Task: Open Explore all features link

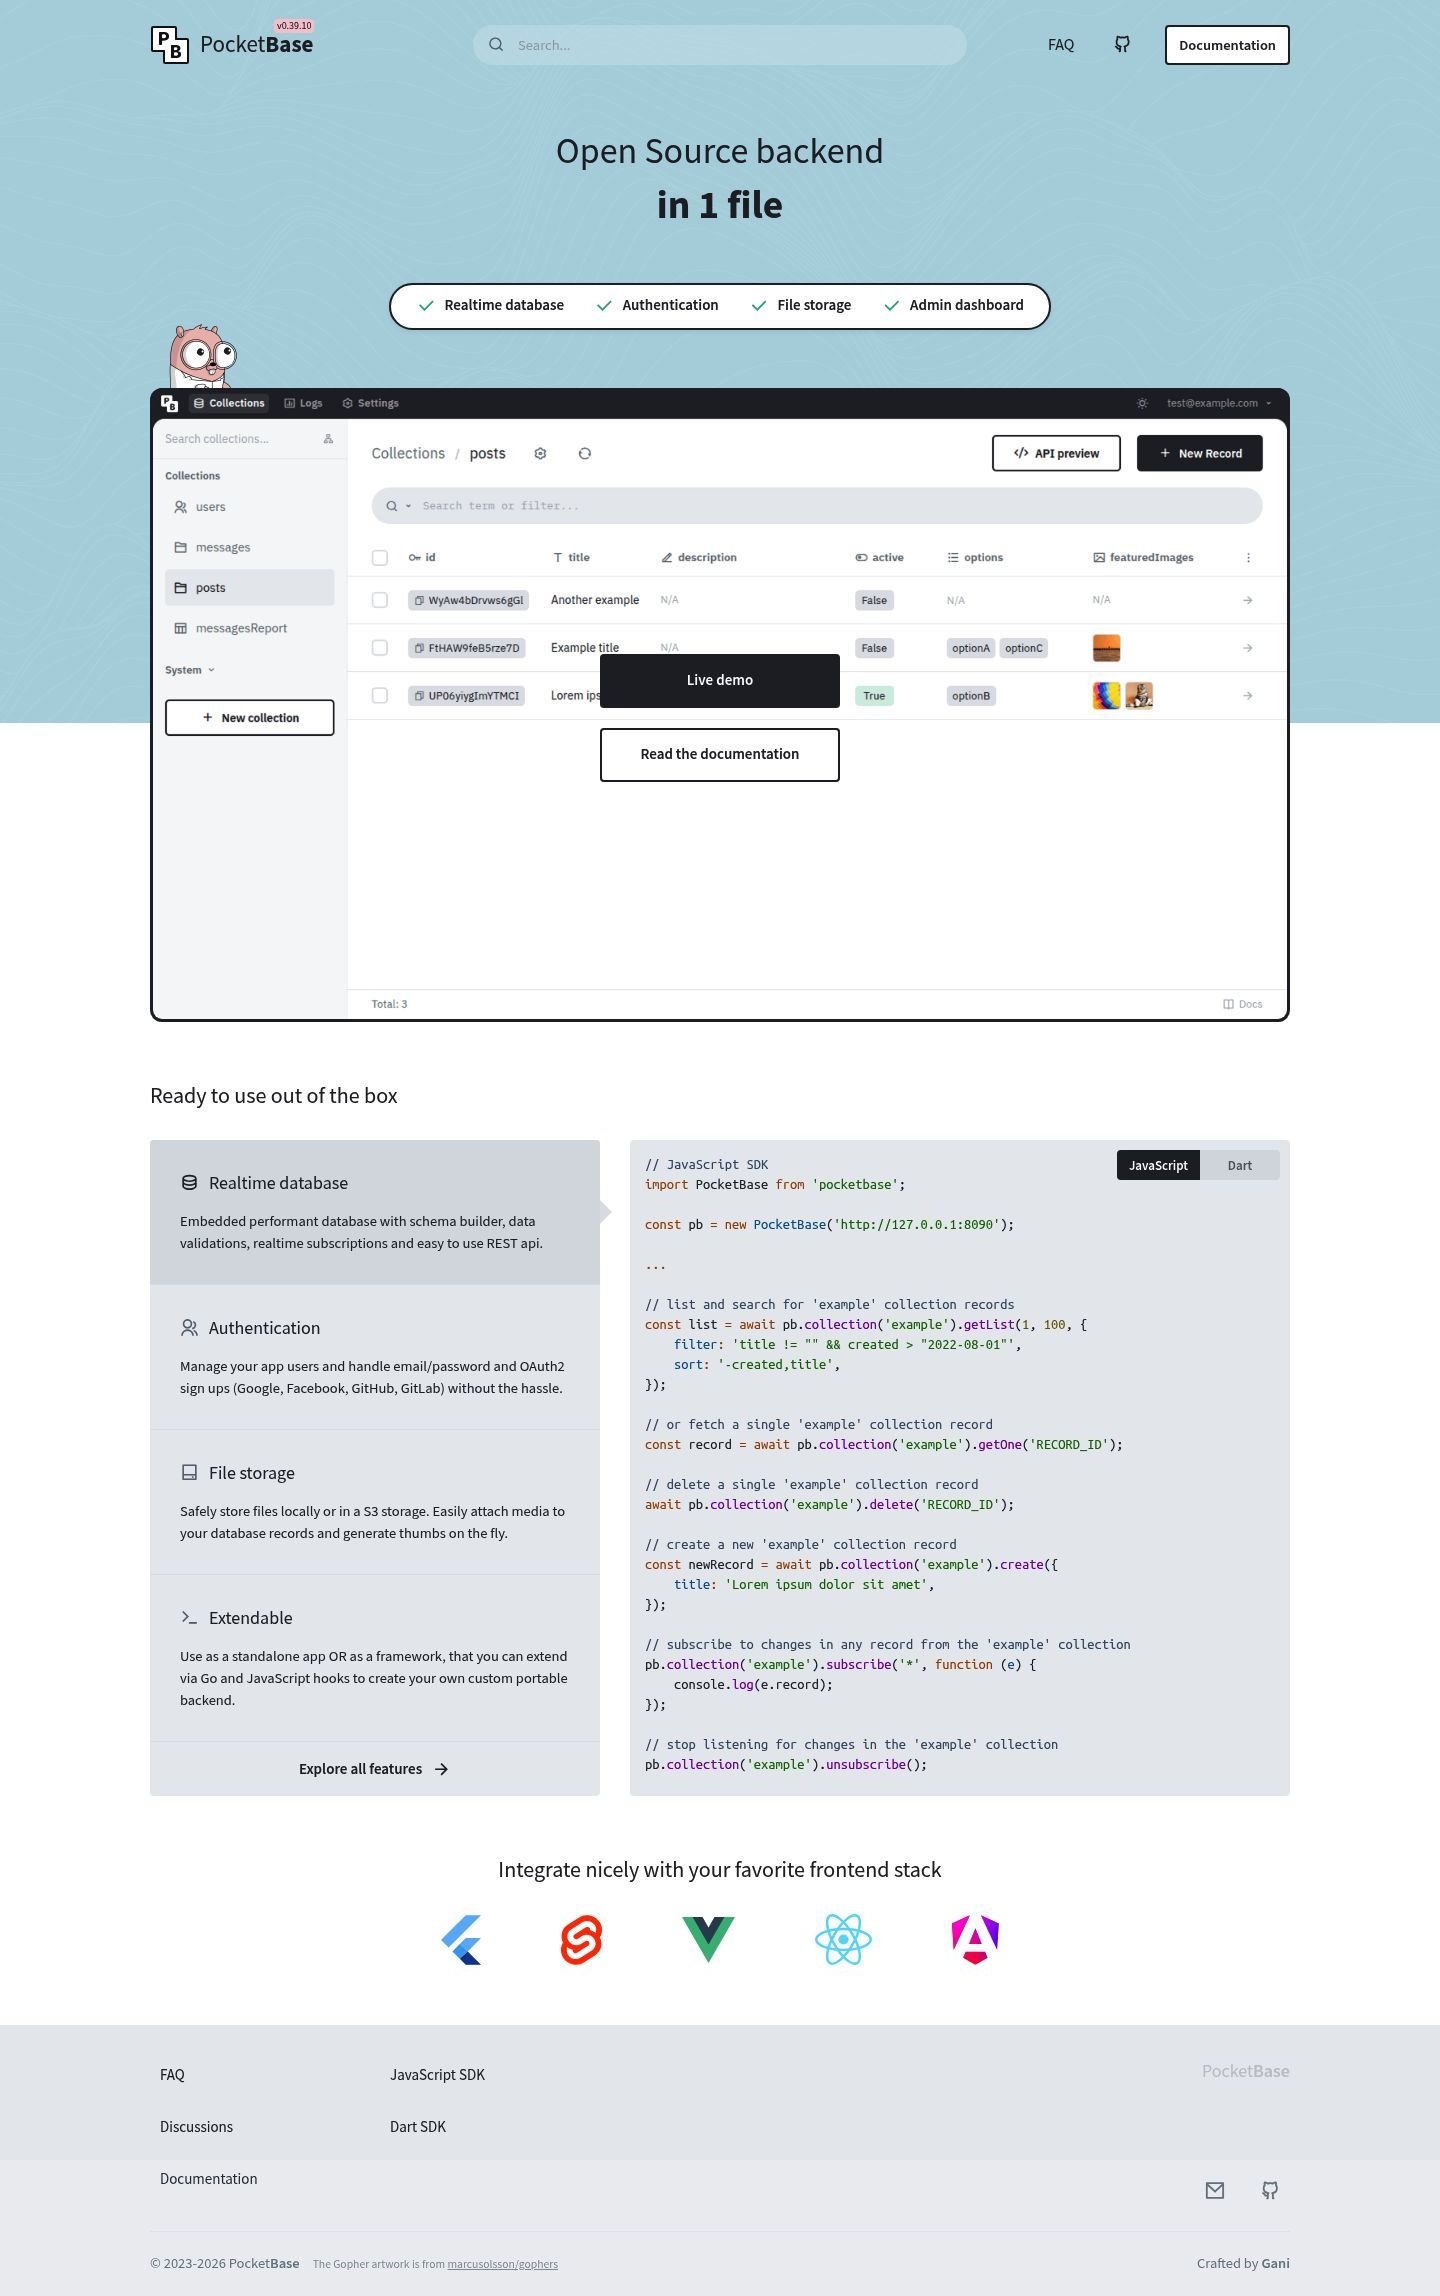Action: pos(374,1769)
